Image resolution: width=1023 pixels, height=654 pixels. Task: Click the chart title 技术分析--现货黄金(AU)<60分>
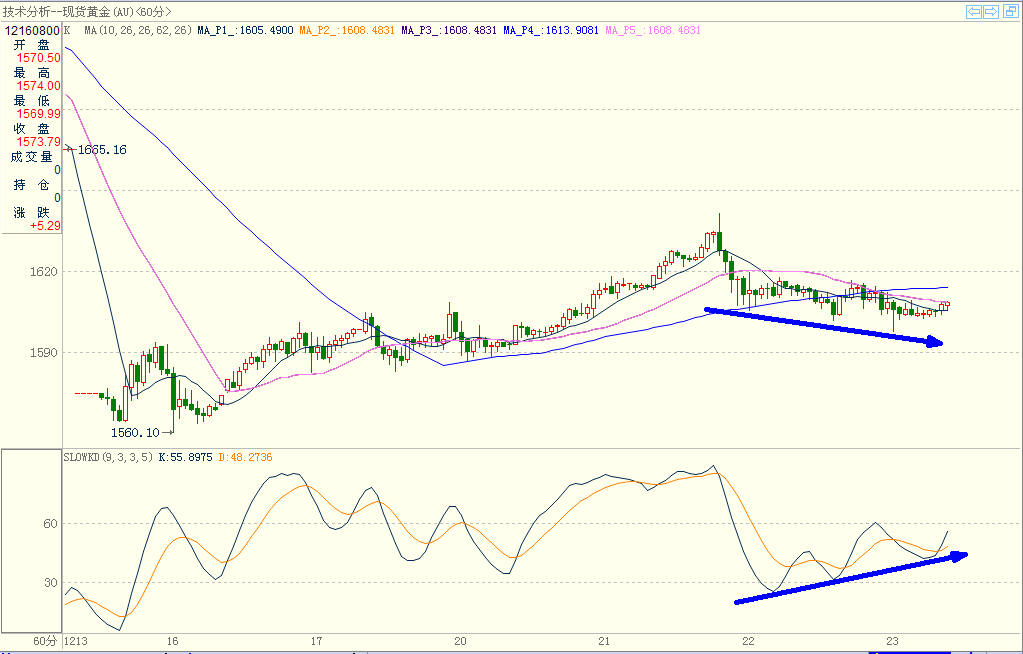click(x=87, y=12)
